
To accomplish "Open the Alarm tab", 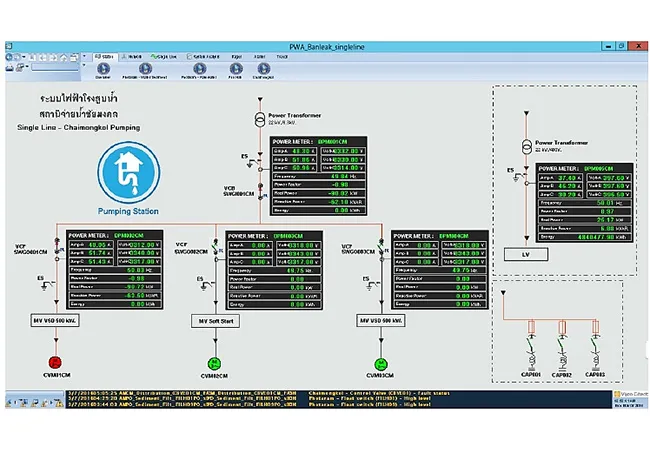I will pyautogui.click(x=260, y=56).
